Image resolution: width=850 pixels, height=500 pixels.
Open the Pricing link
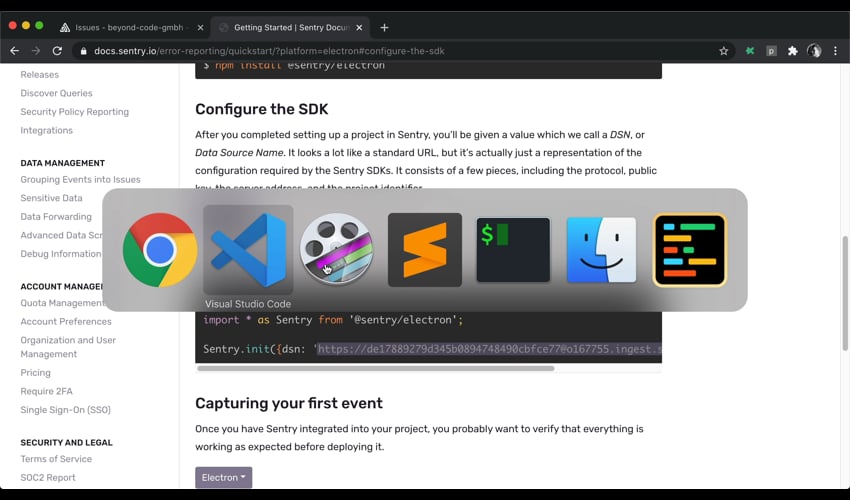click(x=35, y=373)
